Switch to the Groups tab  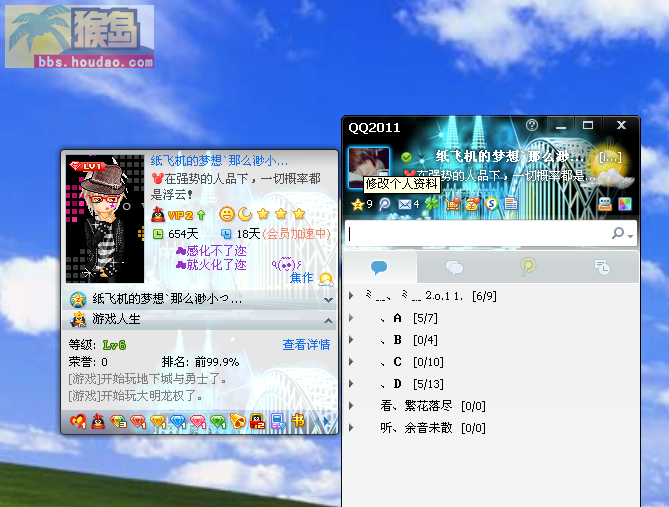pos(454,268)
